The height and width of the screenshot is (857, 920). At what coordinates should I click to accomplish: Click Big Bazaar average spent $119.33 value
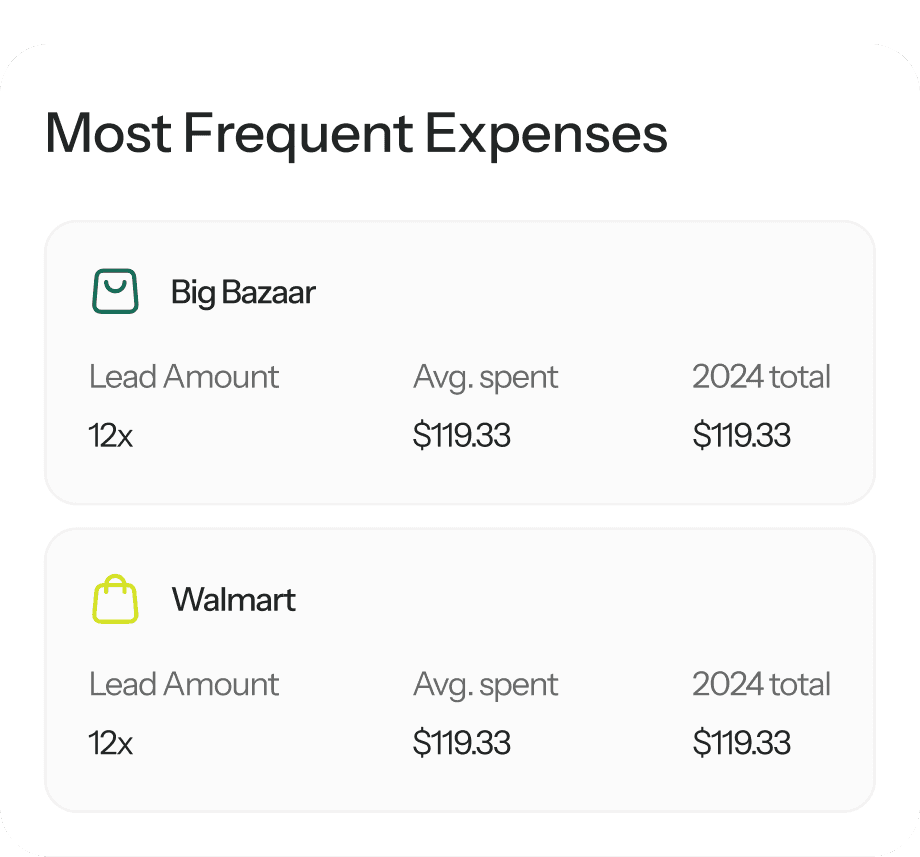pos(461,435)
